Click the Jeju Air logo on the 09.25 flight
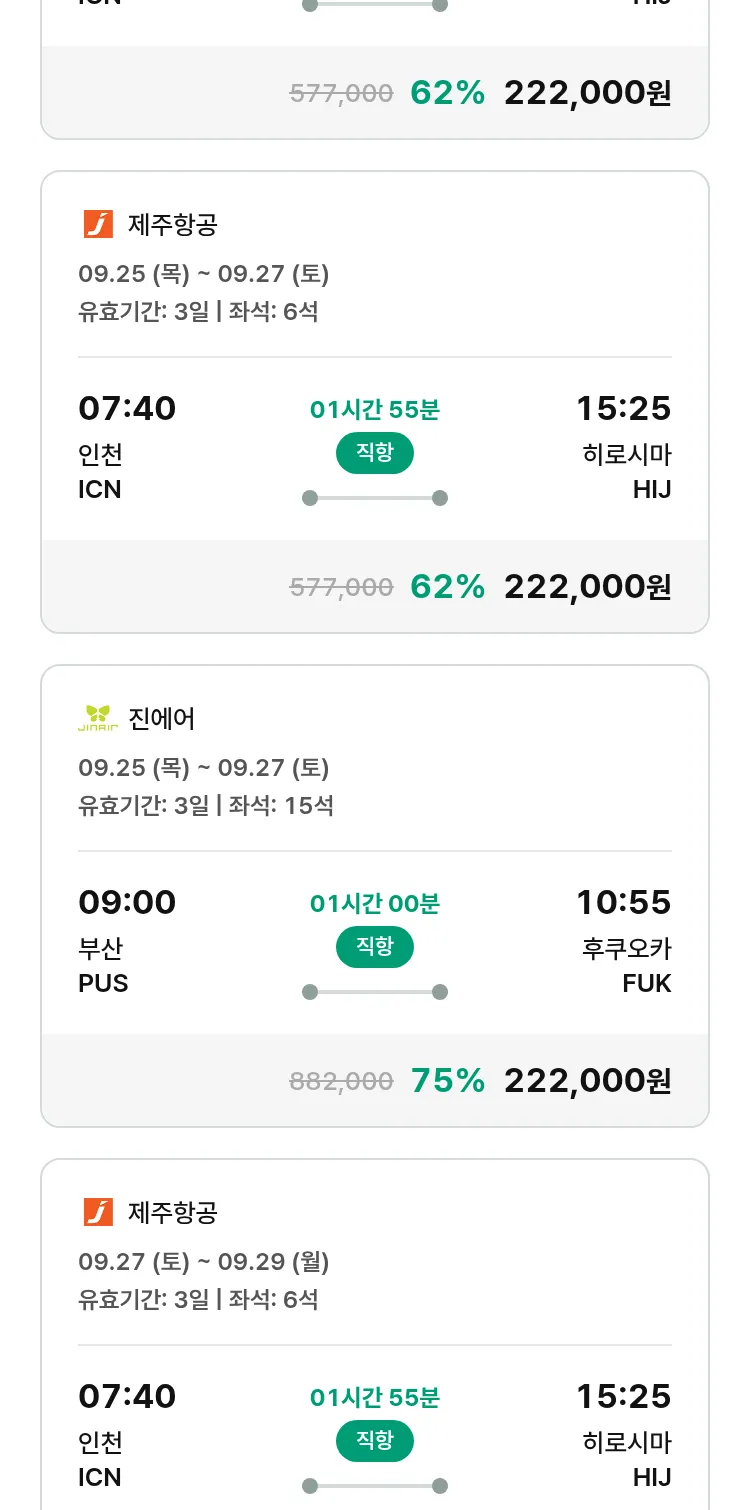 (98, 224)
